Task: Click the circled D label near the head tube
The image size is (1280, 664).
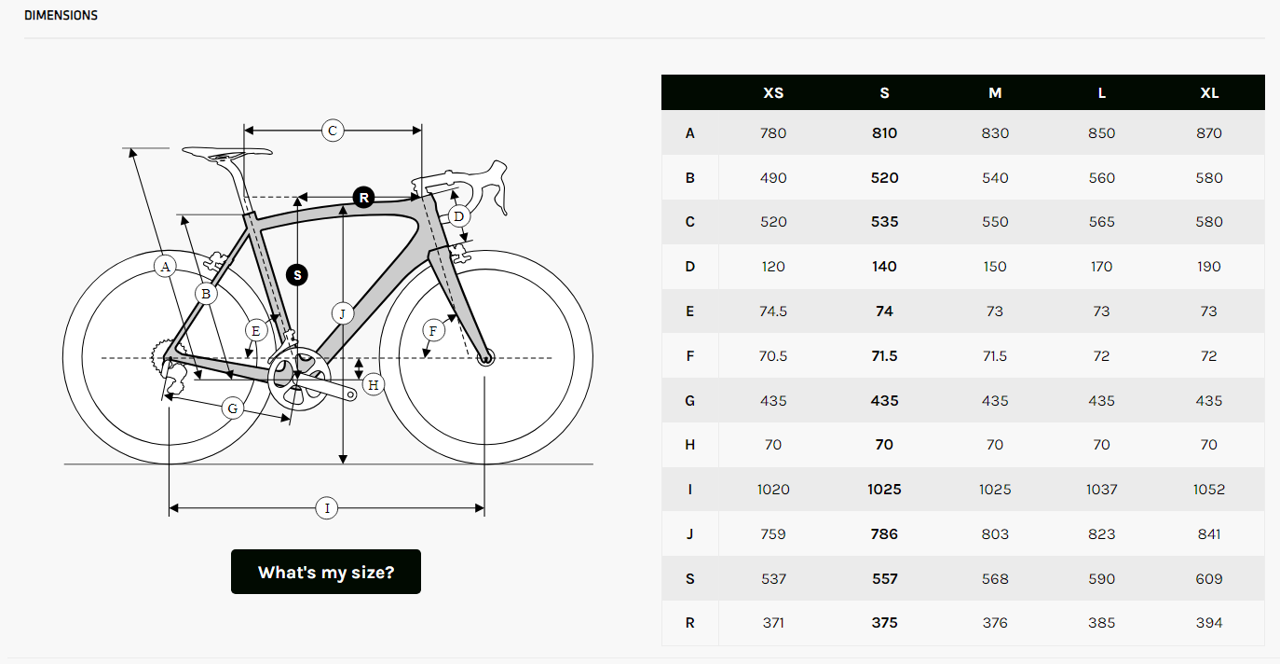Action: pyautogui.click(x=458, y=217)
